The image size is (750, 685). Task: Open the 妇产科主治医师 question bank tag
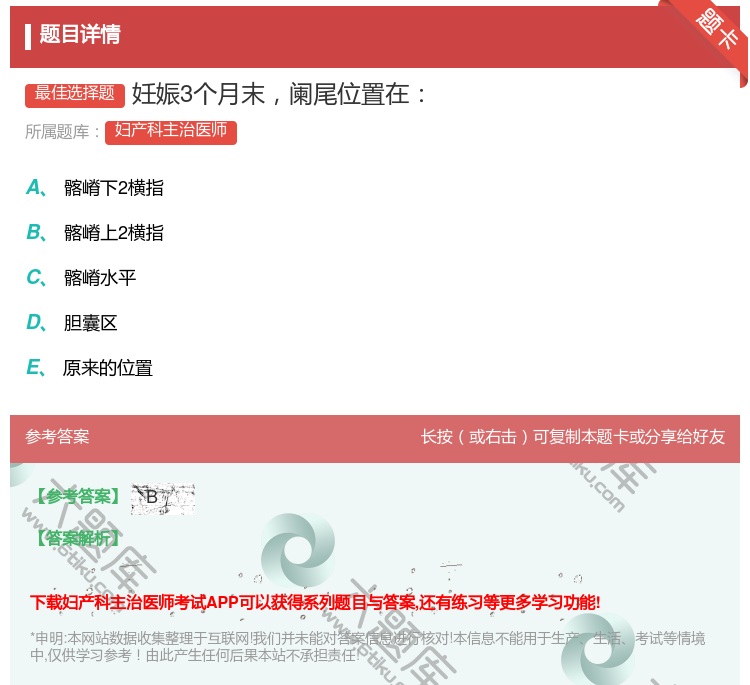pyautogui.click(x=171, y=132)
